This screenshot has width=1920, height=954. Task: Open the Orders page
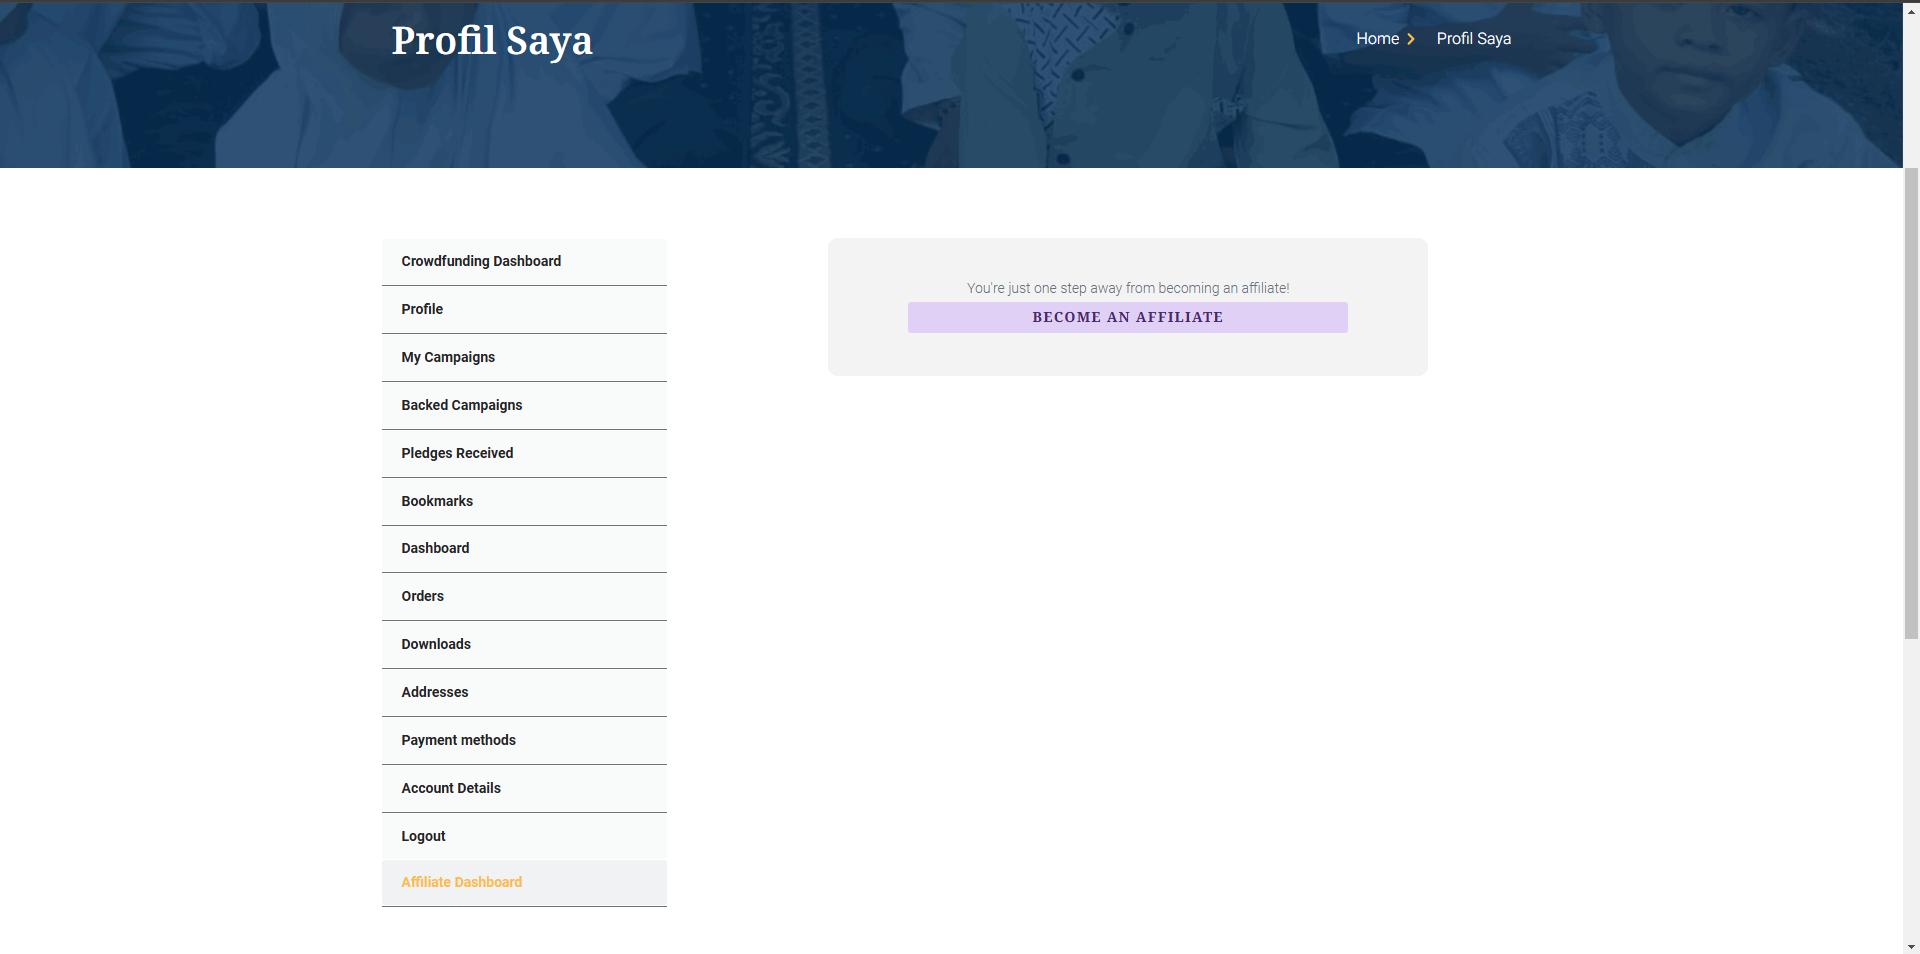(x=524, y=596)
